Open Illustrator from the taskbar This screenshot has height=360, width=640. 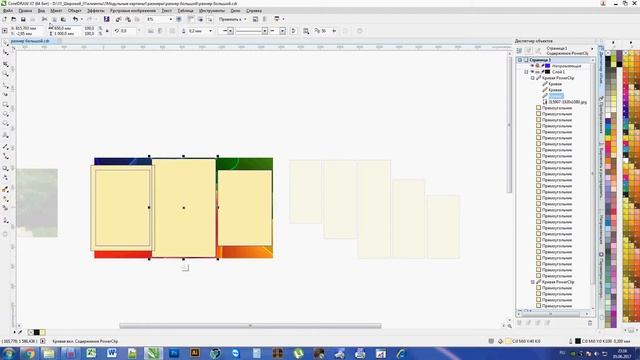click(195, 353)
